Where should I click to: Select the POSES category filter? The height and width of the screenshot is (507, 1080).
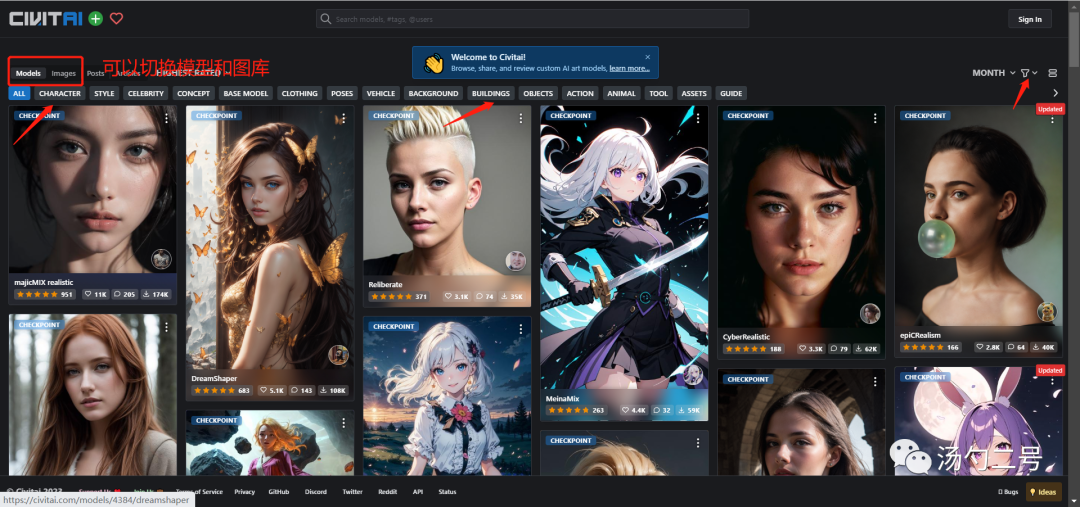click(342, 94)
